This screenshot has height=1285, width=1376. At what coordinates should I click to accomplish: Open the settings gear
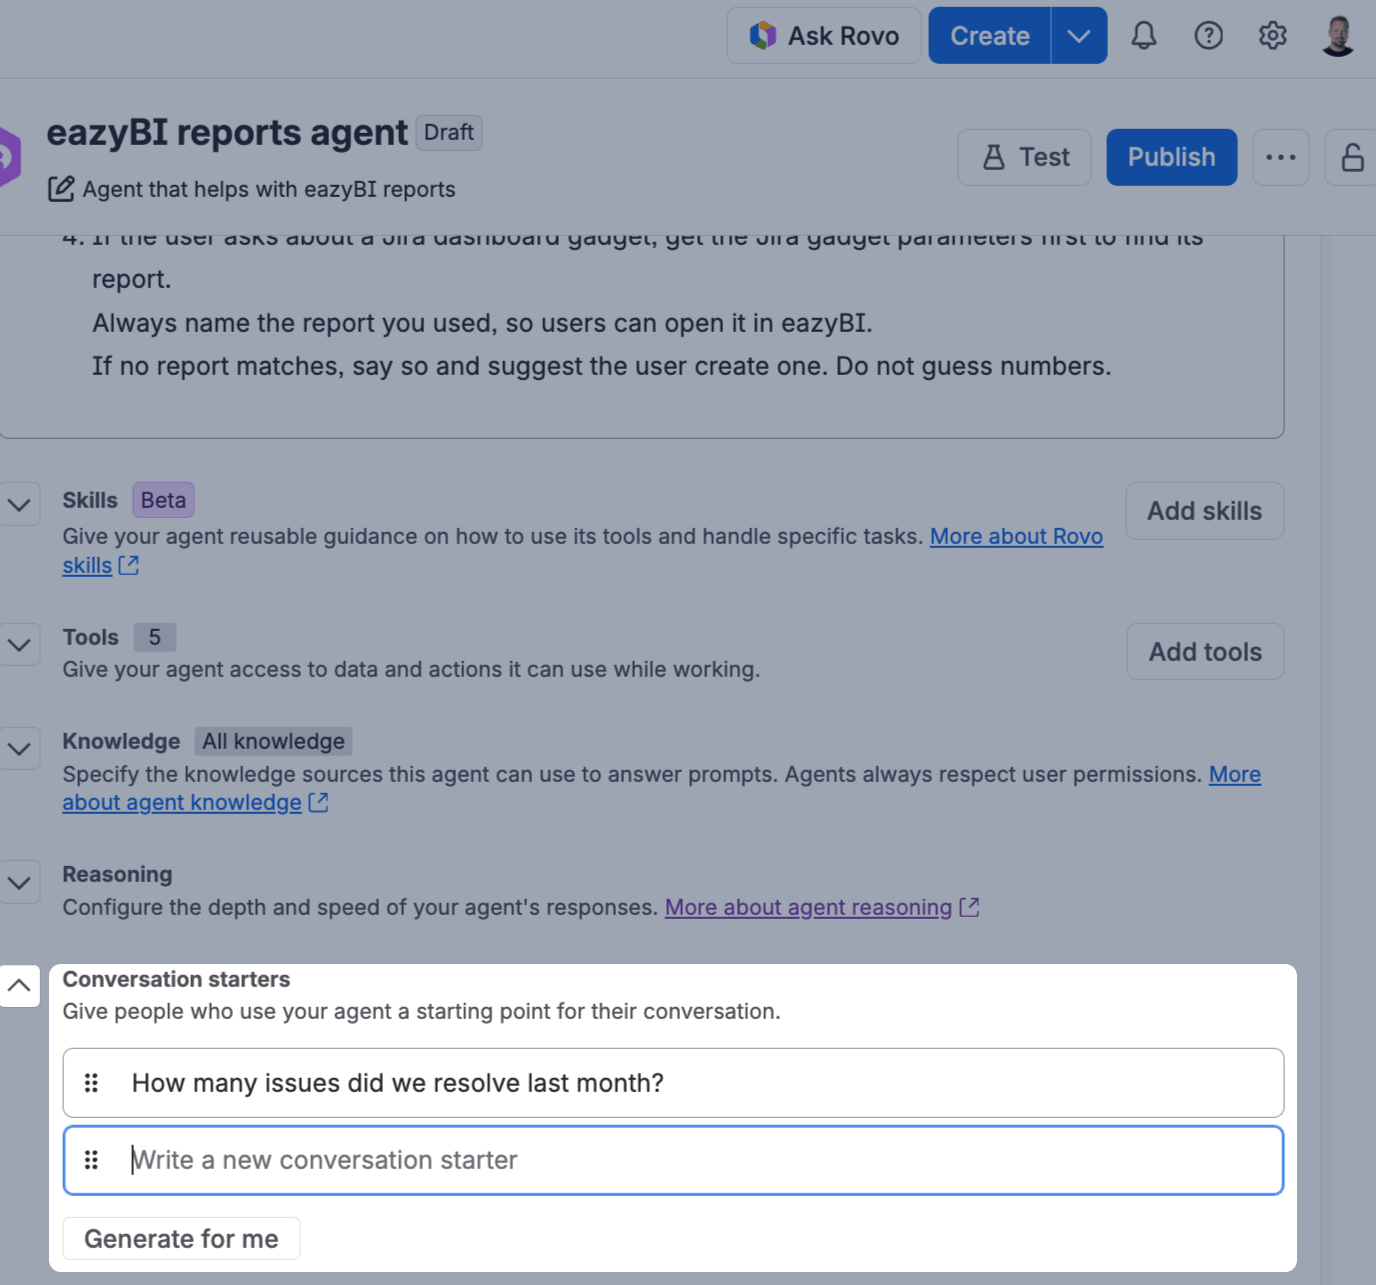coord(1272,36)
